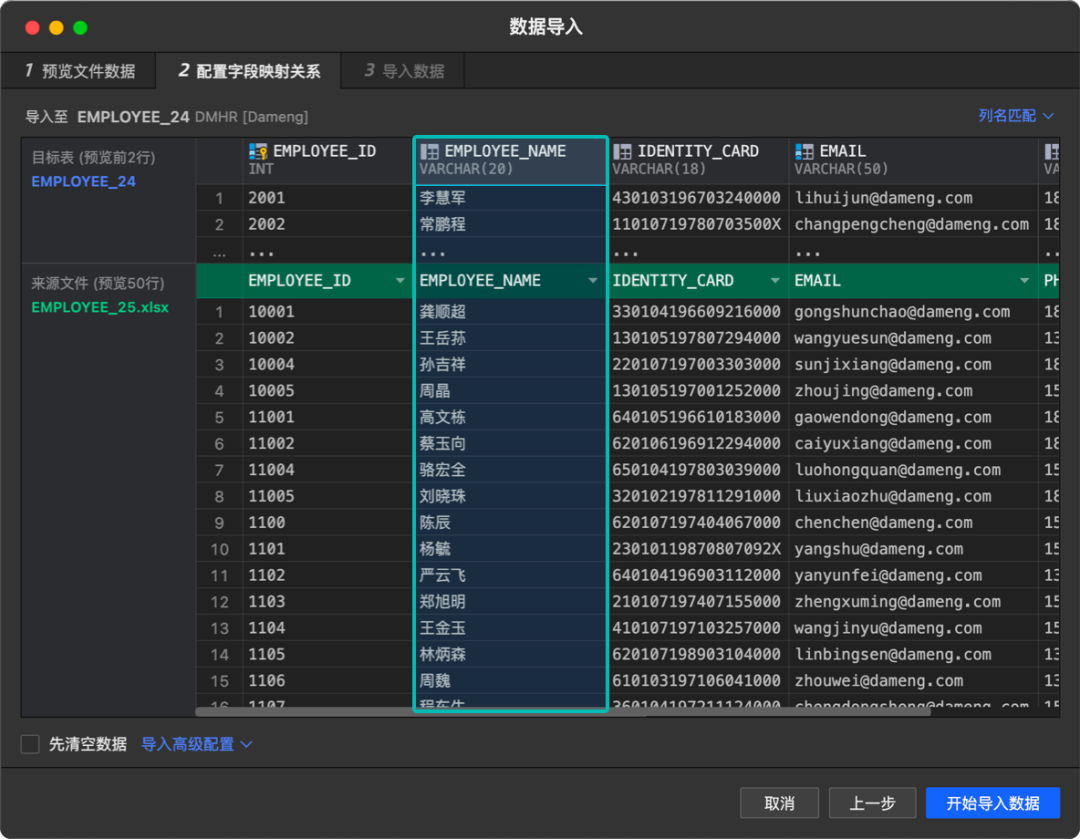Click the horizontal scrollbar of the preview table
1080x839 pixels.
(563, 712)
